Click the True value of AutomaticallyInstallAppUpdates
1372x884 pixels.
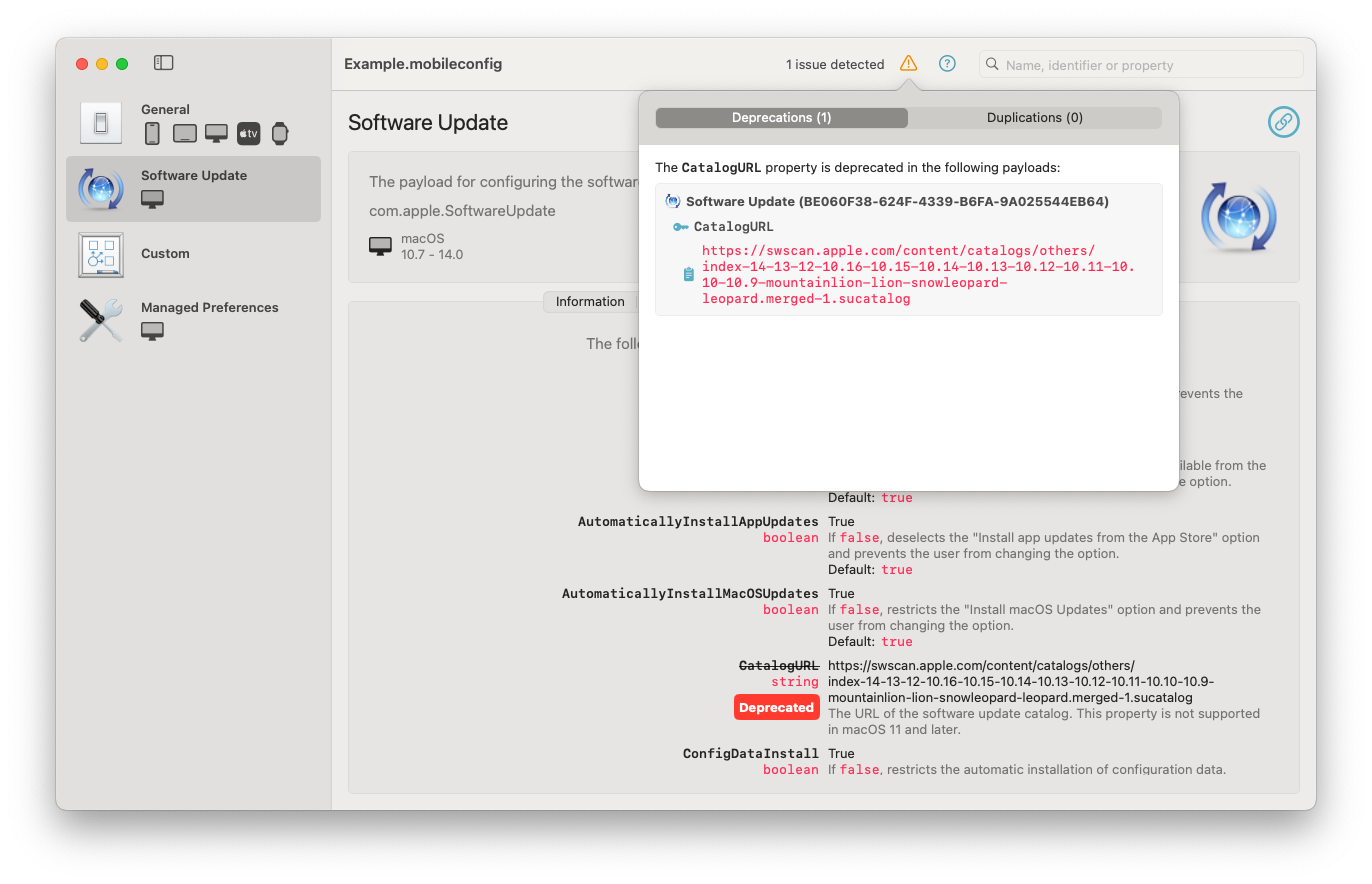841,522
